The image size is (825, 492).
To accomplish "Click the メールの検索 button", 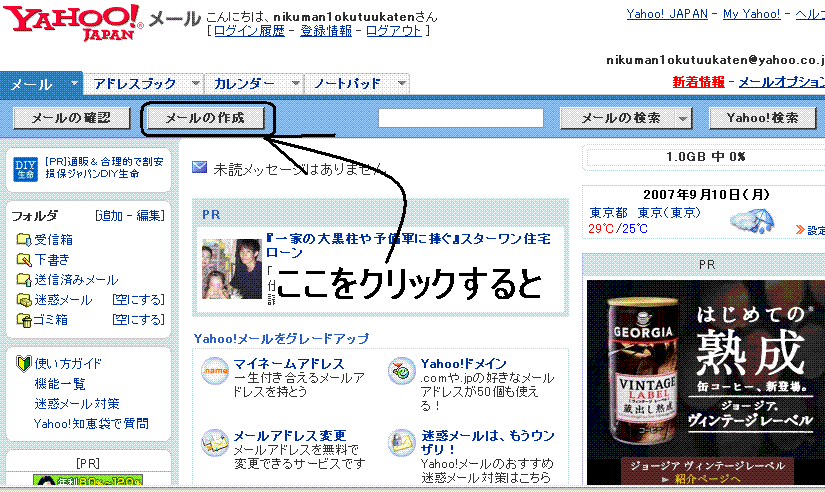I will (619, 118).
